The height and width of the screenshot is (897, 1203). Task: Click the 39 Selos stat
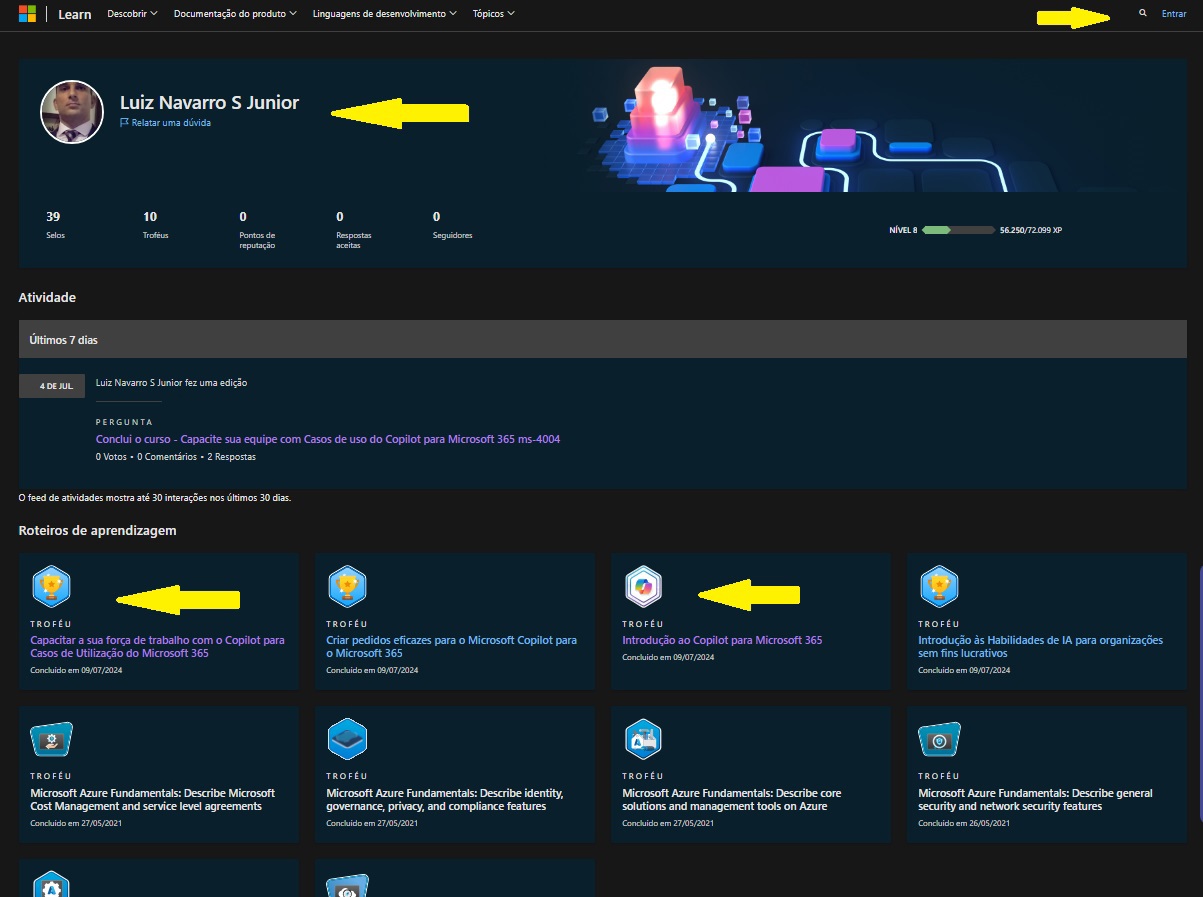pyautogui.click(x=55, y=224)
